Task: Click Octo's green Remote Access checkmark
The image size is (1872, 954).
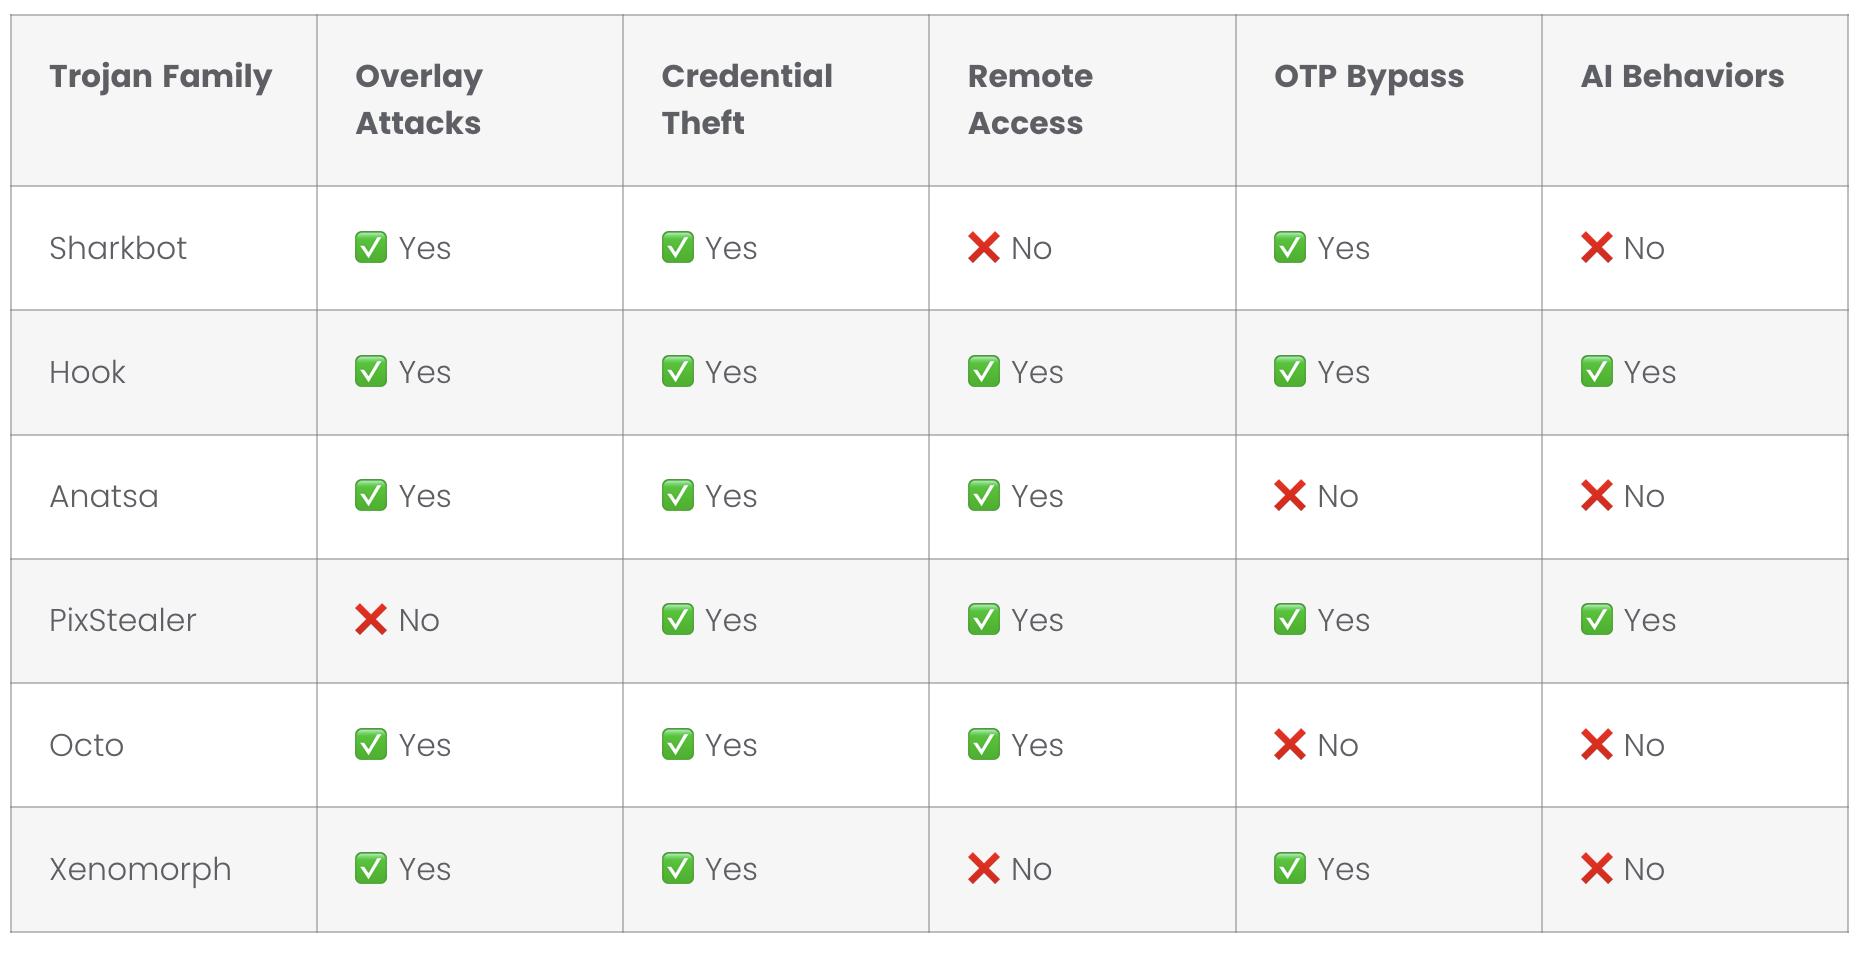Action: point(984,745)
